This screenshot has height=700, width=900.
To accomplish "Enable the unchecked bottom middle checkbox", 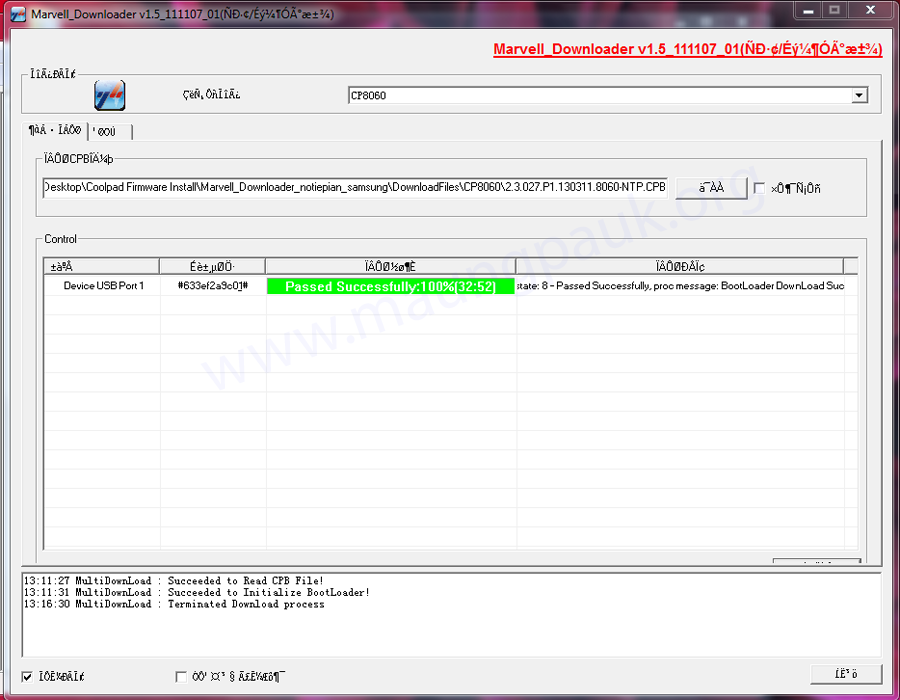I will pos(181,677).
